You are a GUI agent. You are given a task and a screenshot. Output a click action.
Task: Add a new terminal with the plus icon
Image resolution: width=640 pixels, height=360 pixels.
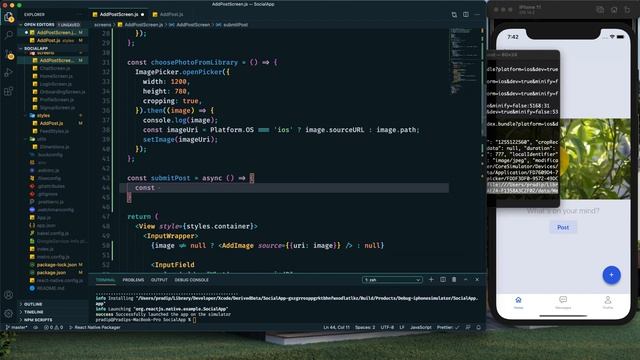point(431,280)
